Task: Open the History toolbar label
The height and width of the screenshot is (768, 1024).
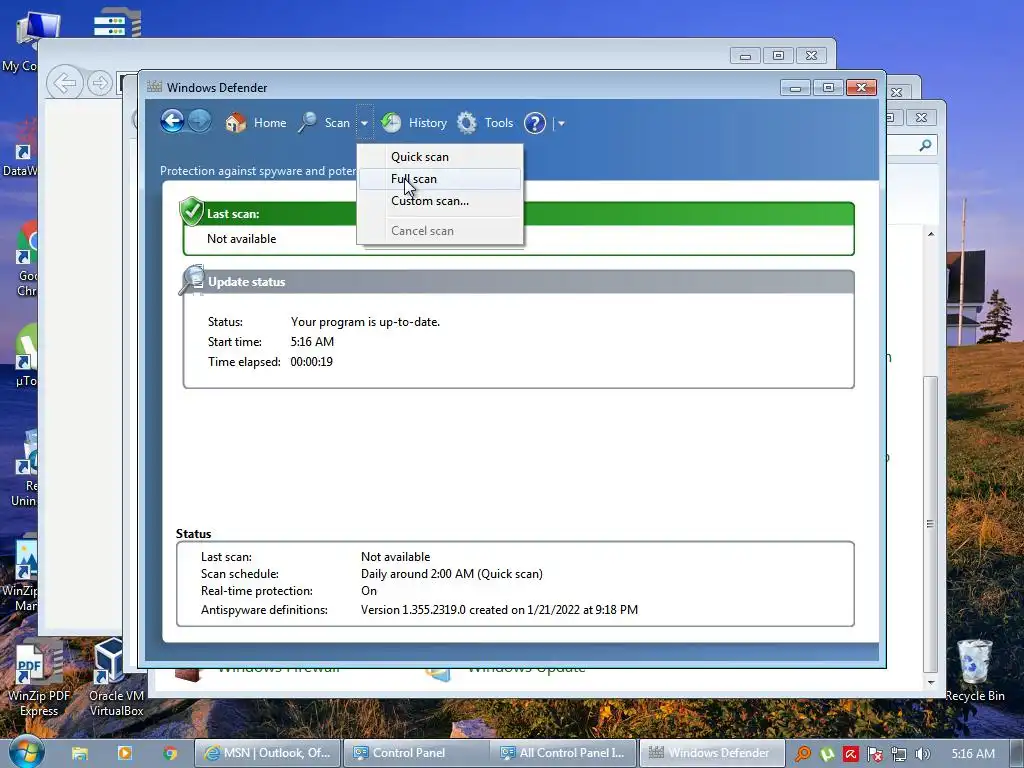Action: (x=428, y=123)
